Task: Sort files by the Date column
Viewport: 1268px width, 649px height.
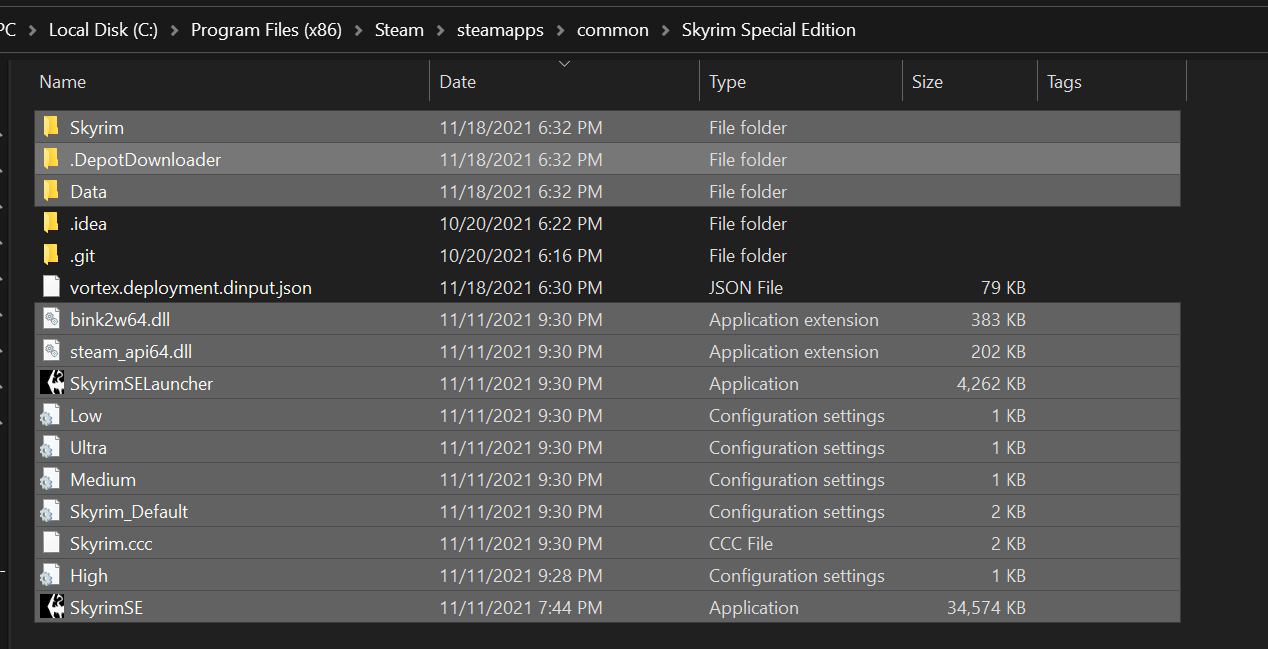Action: coord(565,82)
